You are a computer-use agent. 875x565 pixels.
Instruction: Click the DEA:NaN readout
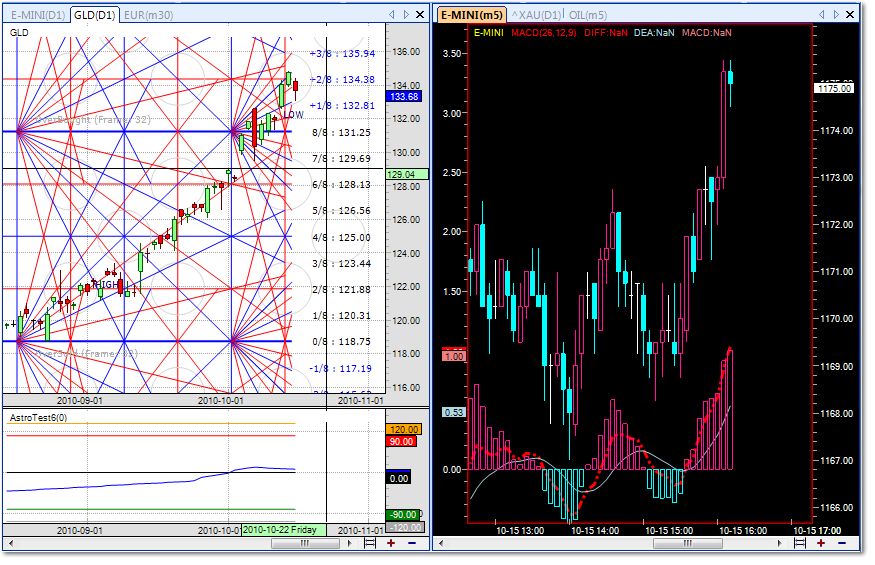point(653,32)
